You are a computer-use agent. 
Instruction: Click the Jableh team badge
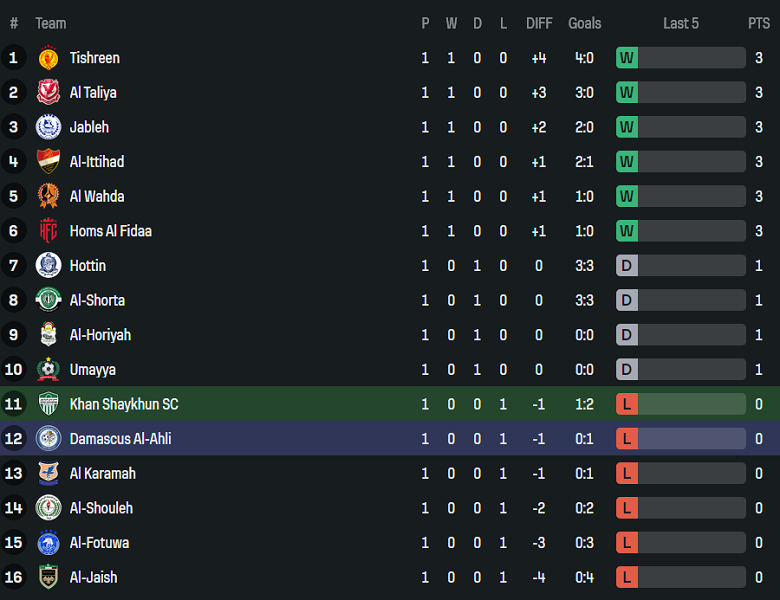[48, 127]
